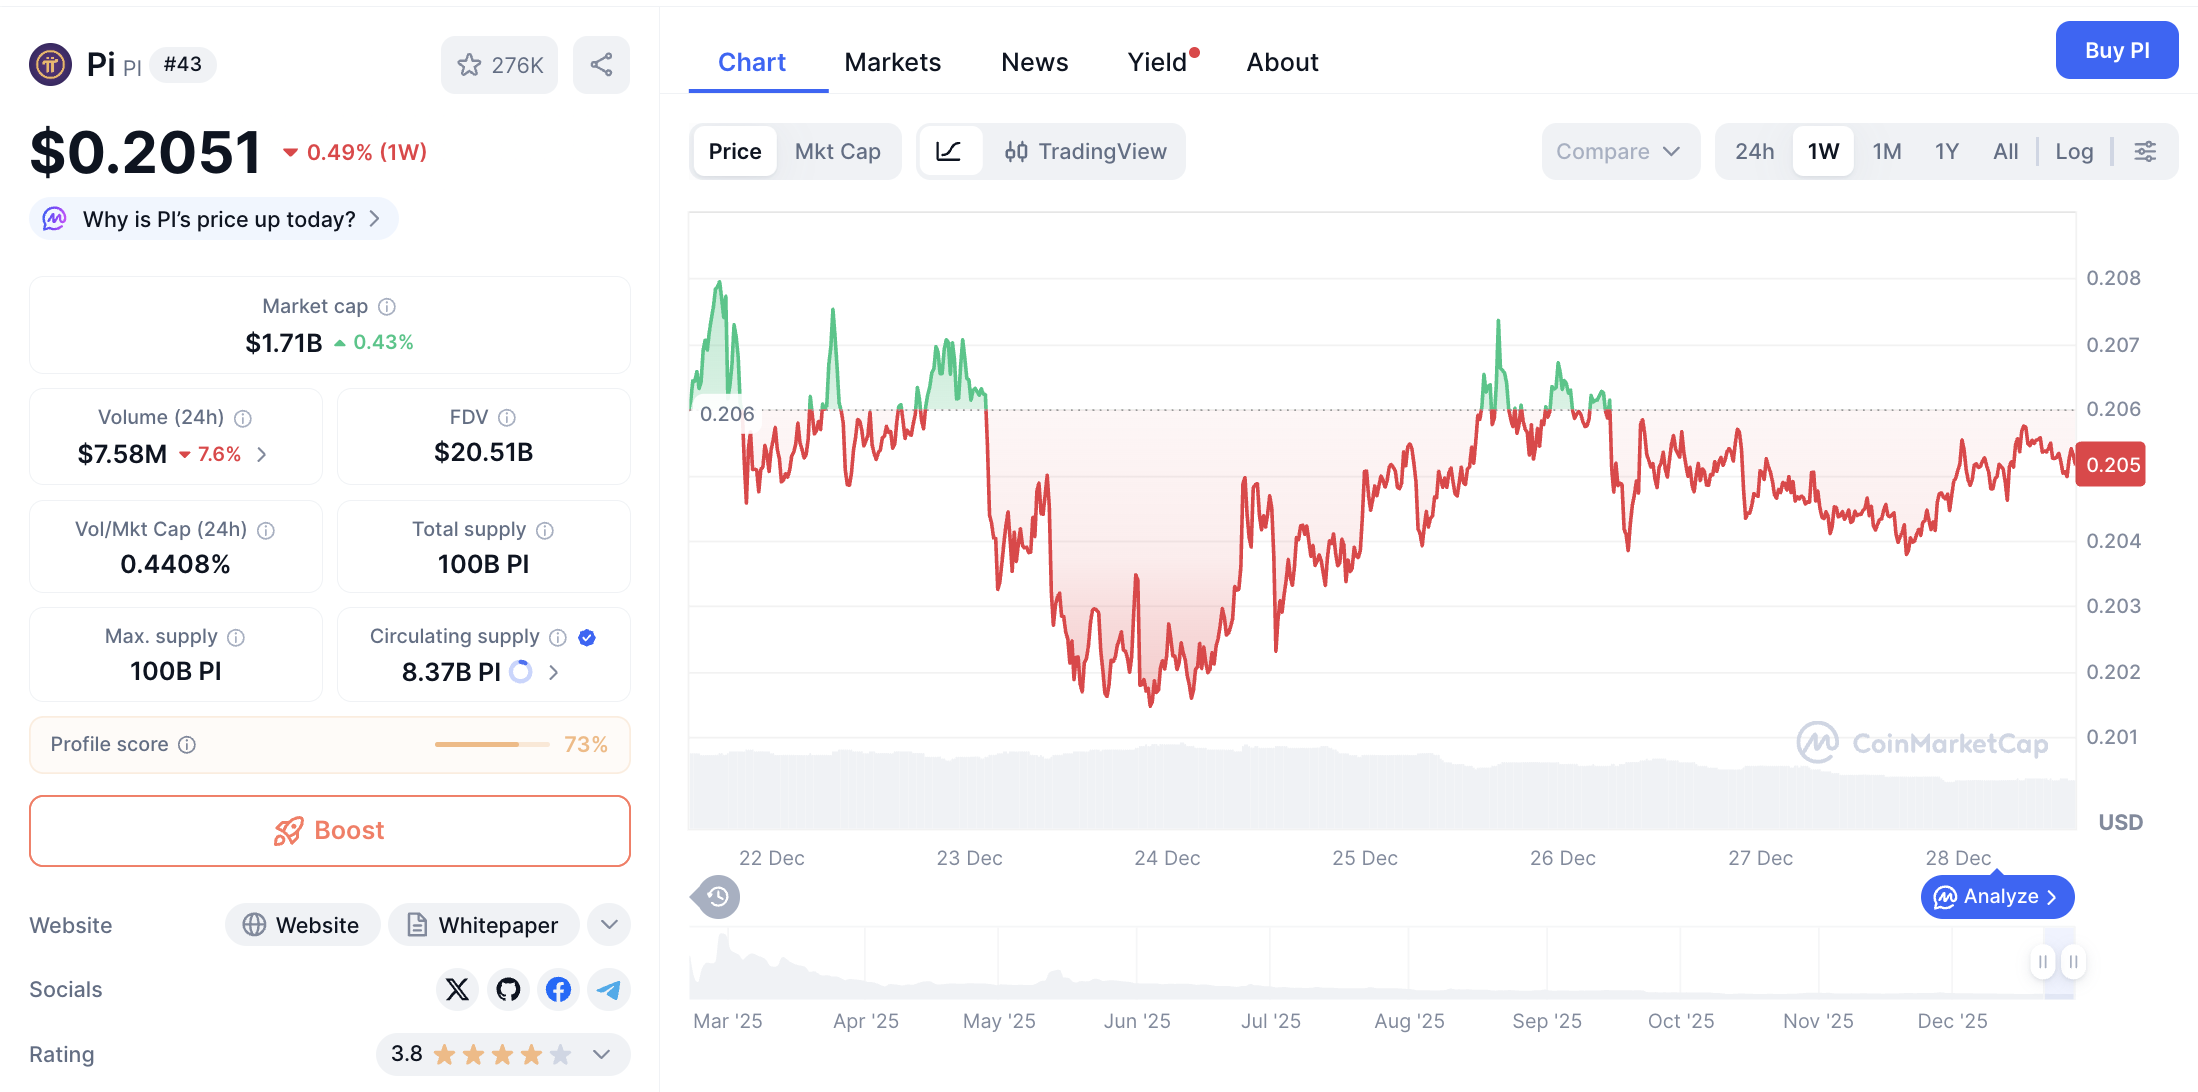
Task: Open the News tab
Action: coord(1034,61)
